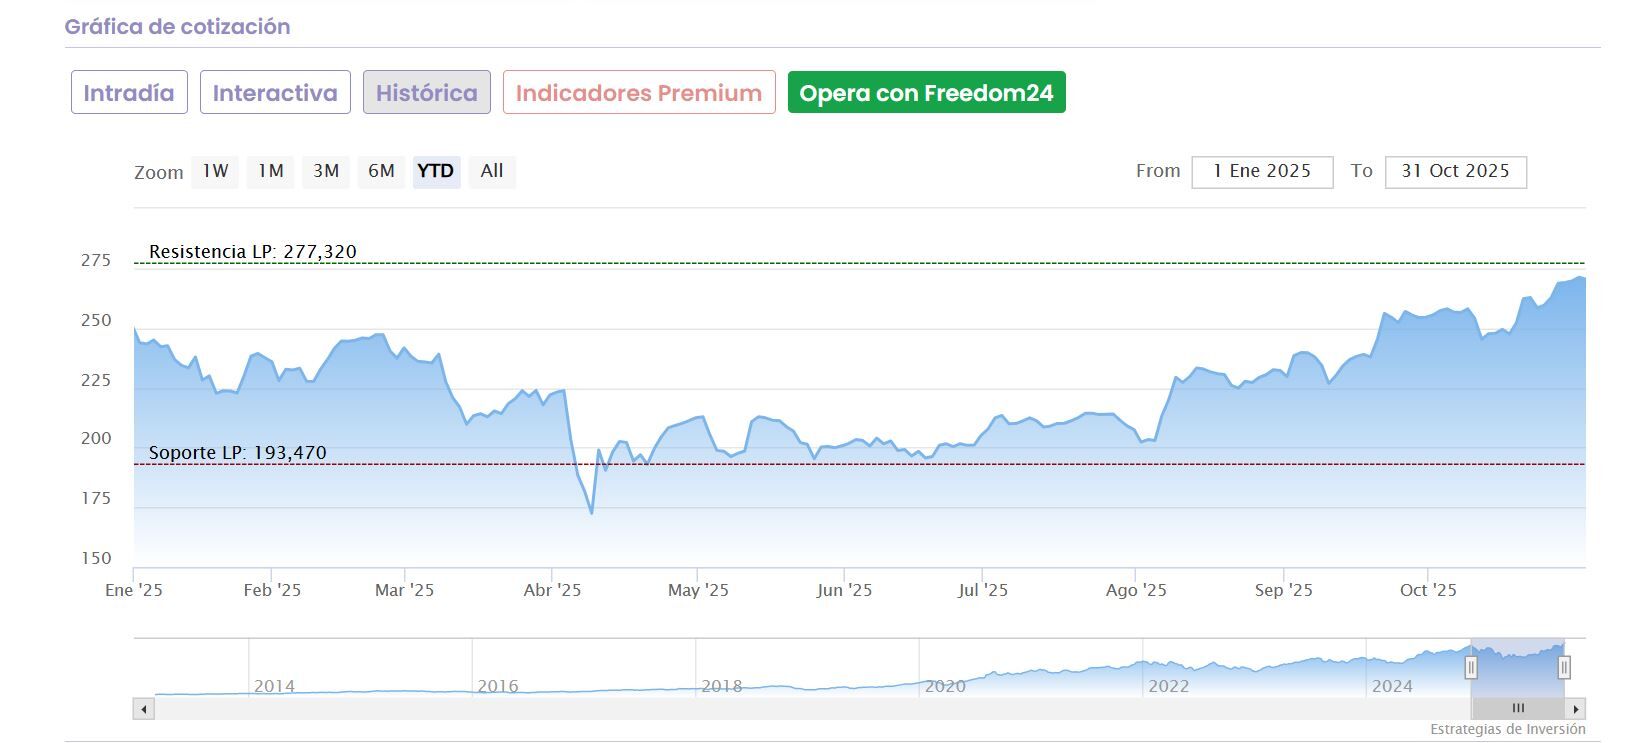Screen dimensions: 1641x743
Task: Choose the 3M zoom option
Action: point(326,171)
